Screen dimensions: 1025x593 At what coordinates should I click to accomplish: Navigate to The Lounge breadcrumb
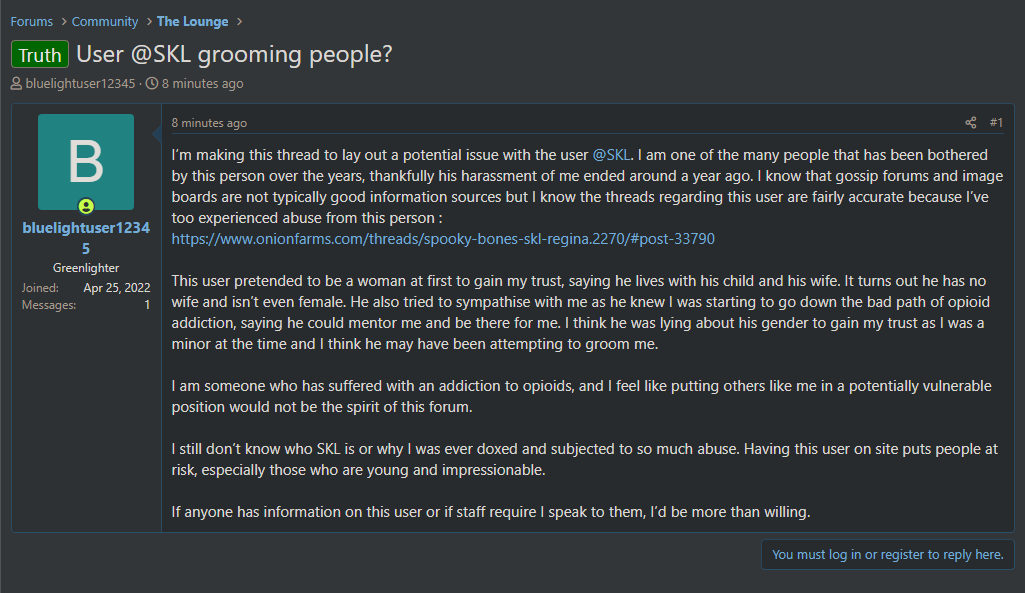(x=192, y=22)
